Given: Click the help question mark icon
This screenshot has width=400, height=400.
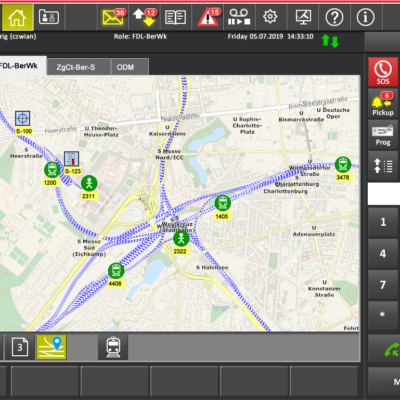Looking at the screenshot, I should coord(334,17).
